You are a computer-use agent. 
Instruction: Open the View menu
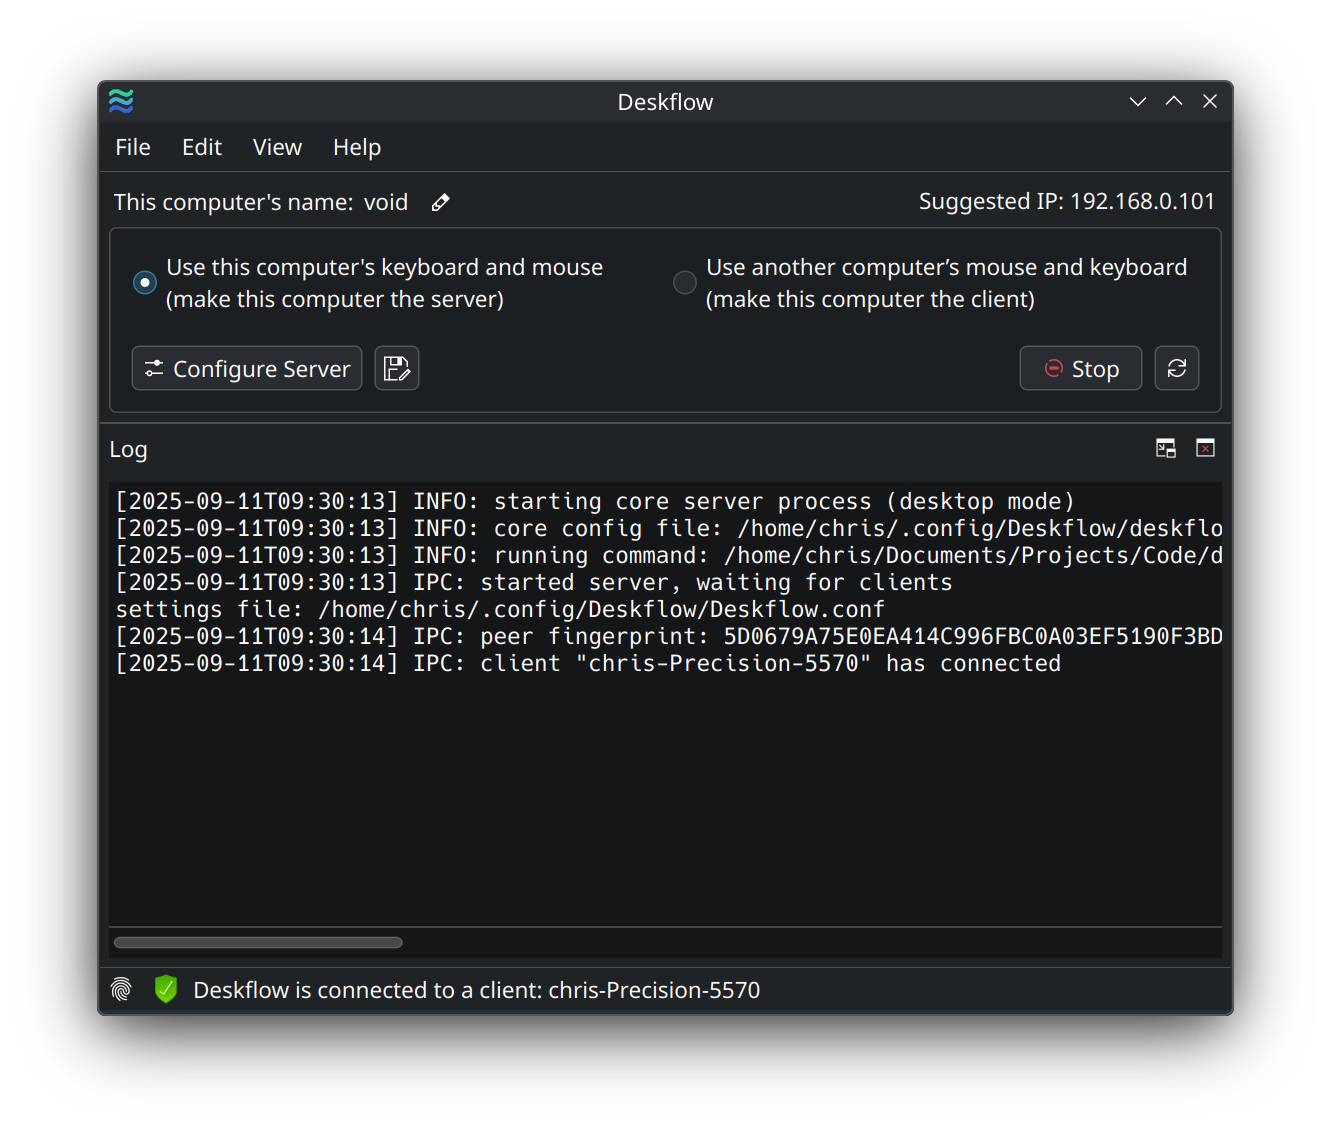point(277,148)
